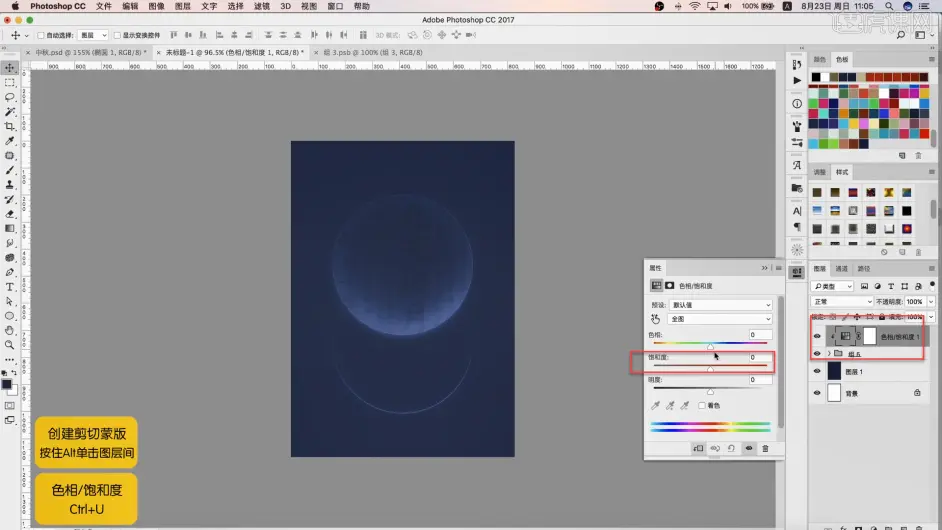Screen dimensions: 942x530
Task: Open the 预设 默认值 preset dropdown
Action: click(720, 305)
